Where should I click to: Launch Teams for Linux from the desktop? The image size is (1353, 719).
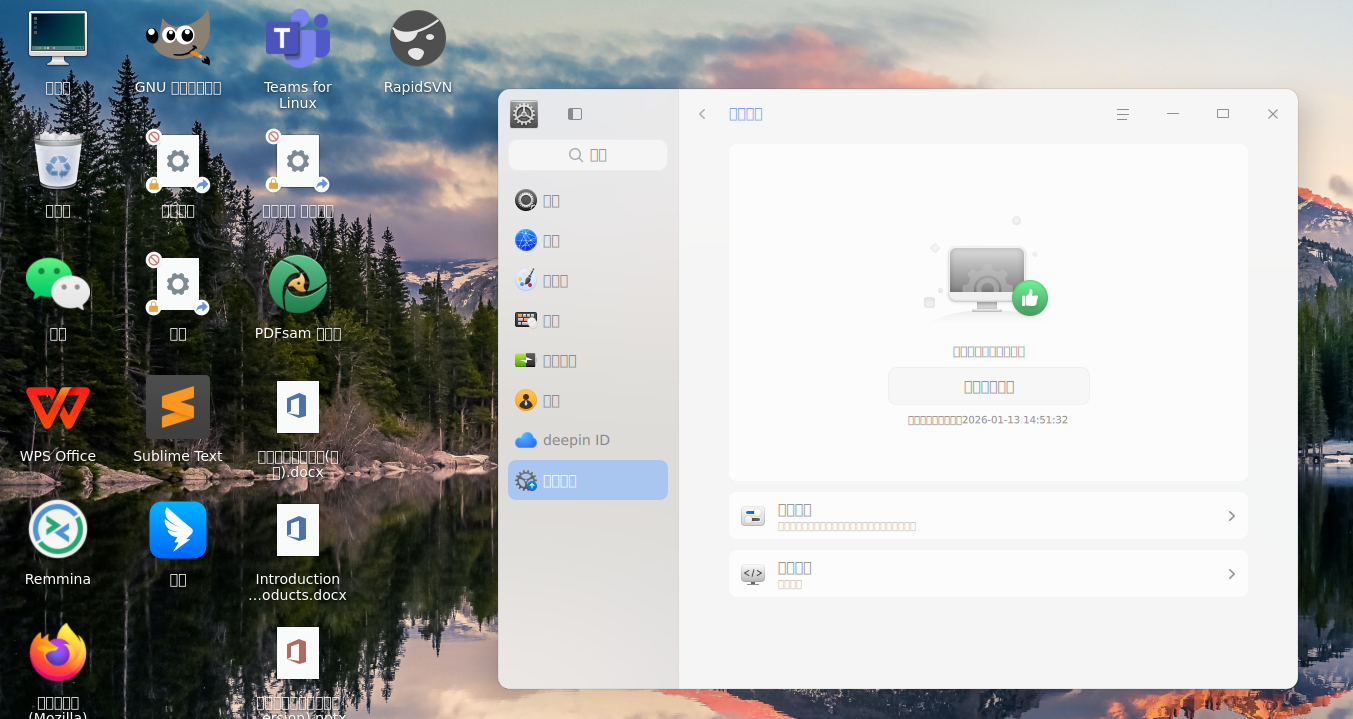[x=298, y=39]
